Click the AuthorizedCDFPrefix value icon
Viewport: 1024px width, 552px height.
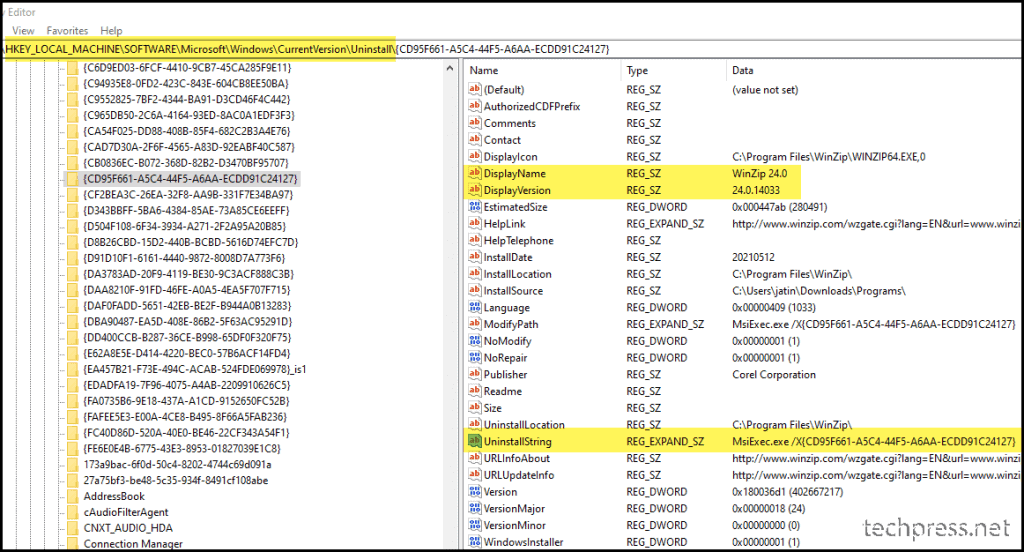tap(475, 106)
